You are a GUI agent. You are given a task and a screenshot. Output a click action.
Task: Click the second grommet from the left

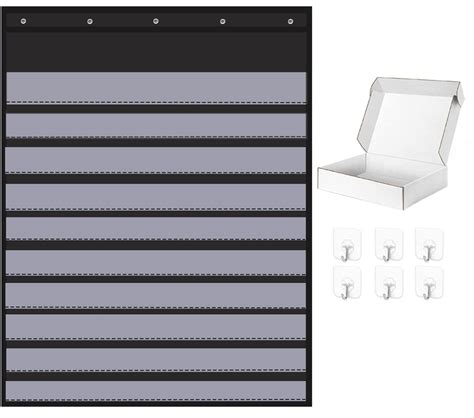(x=90, y=21)
